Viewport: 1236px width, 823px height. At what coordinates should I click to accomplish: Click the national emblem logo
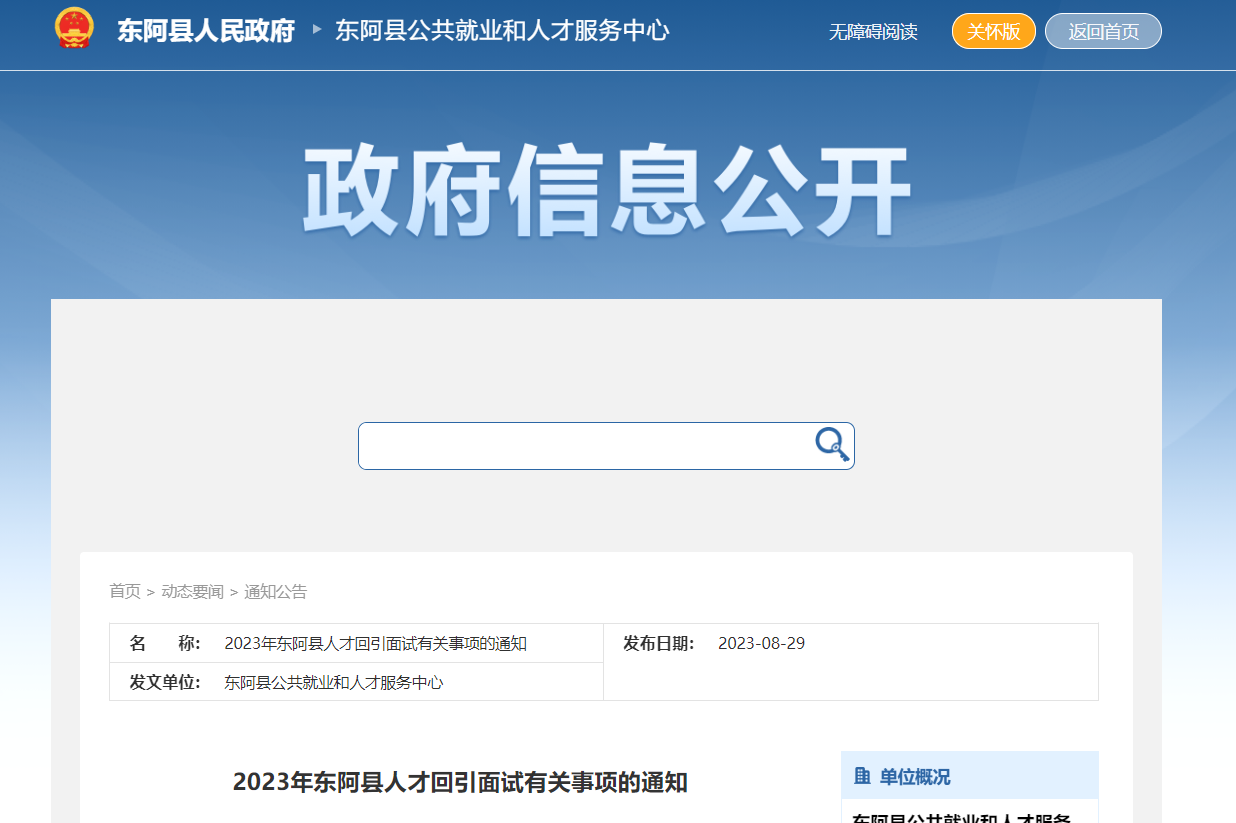coord(74,29)
